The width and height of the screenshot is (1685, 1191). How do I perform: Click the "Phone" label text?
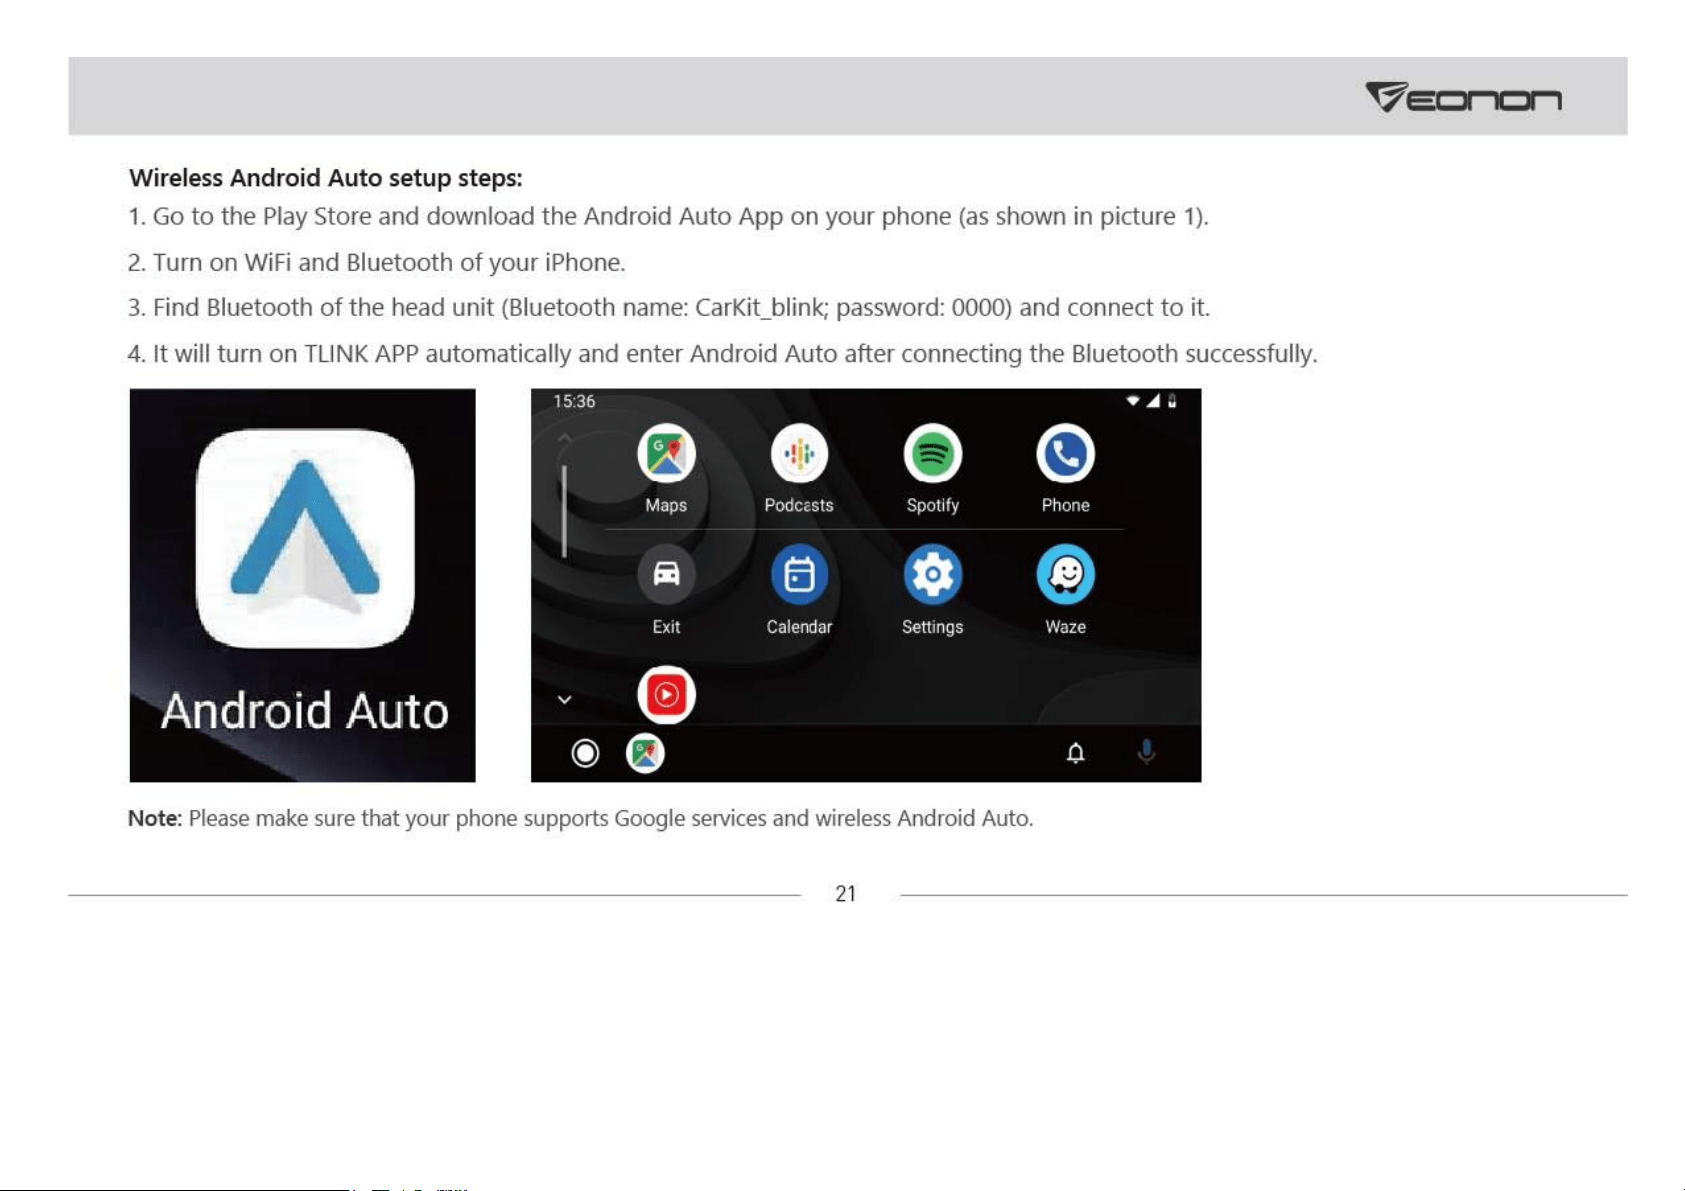click(1065, 505)
